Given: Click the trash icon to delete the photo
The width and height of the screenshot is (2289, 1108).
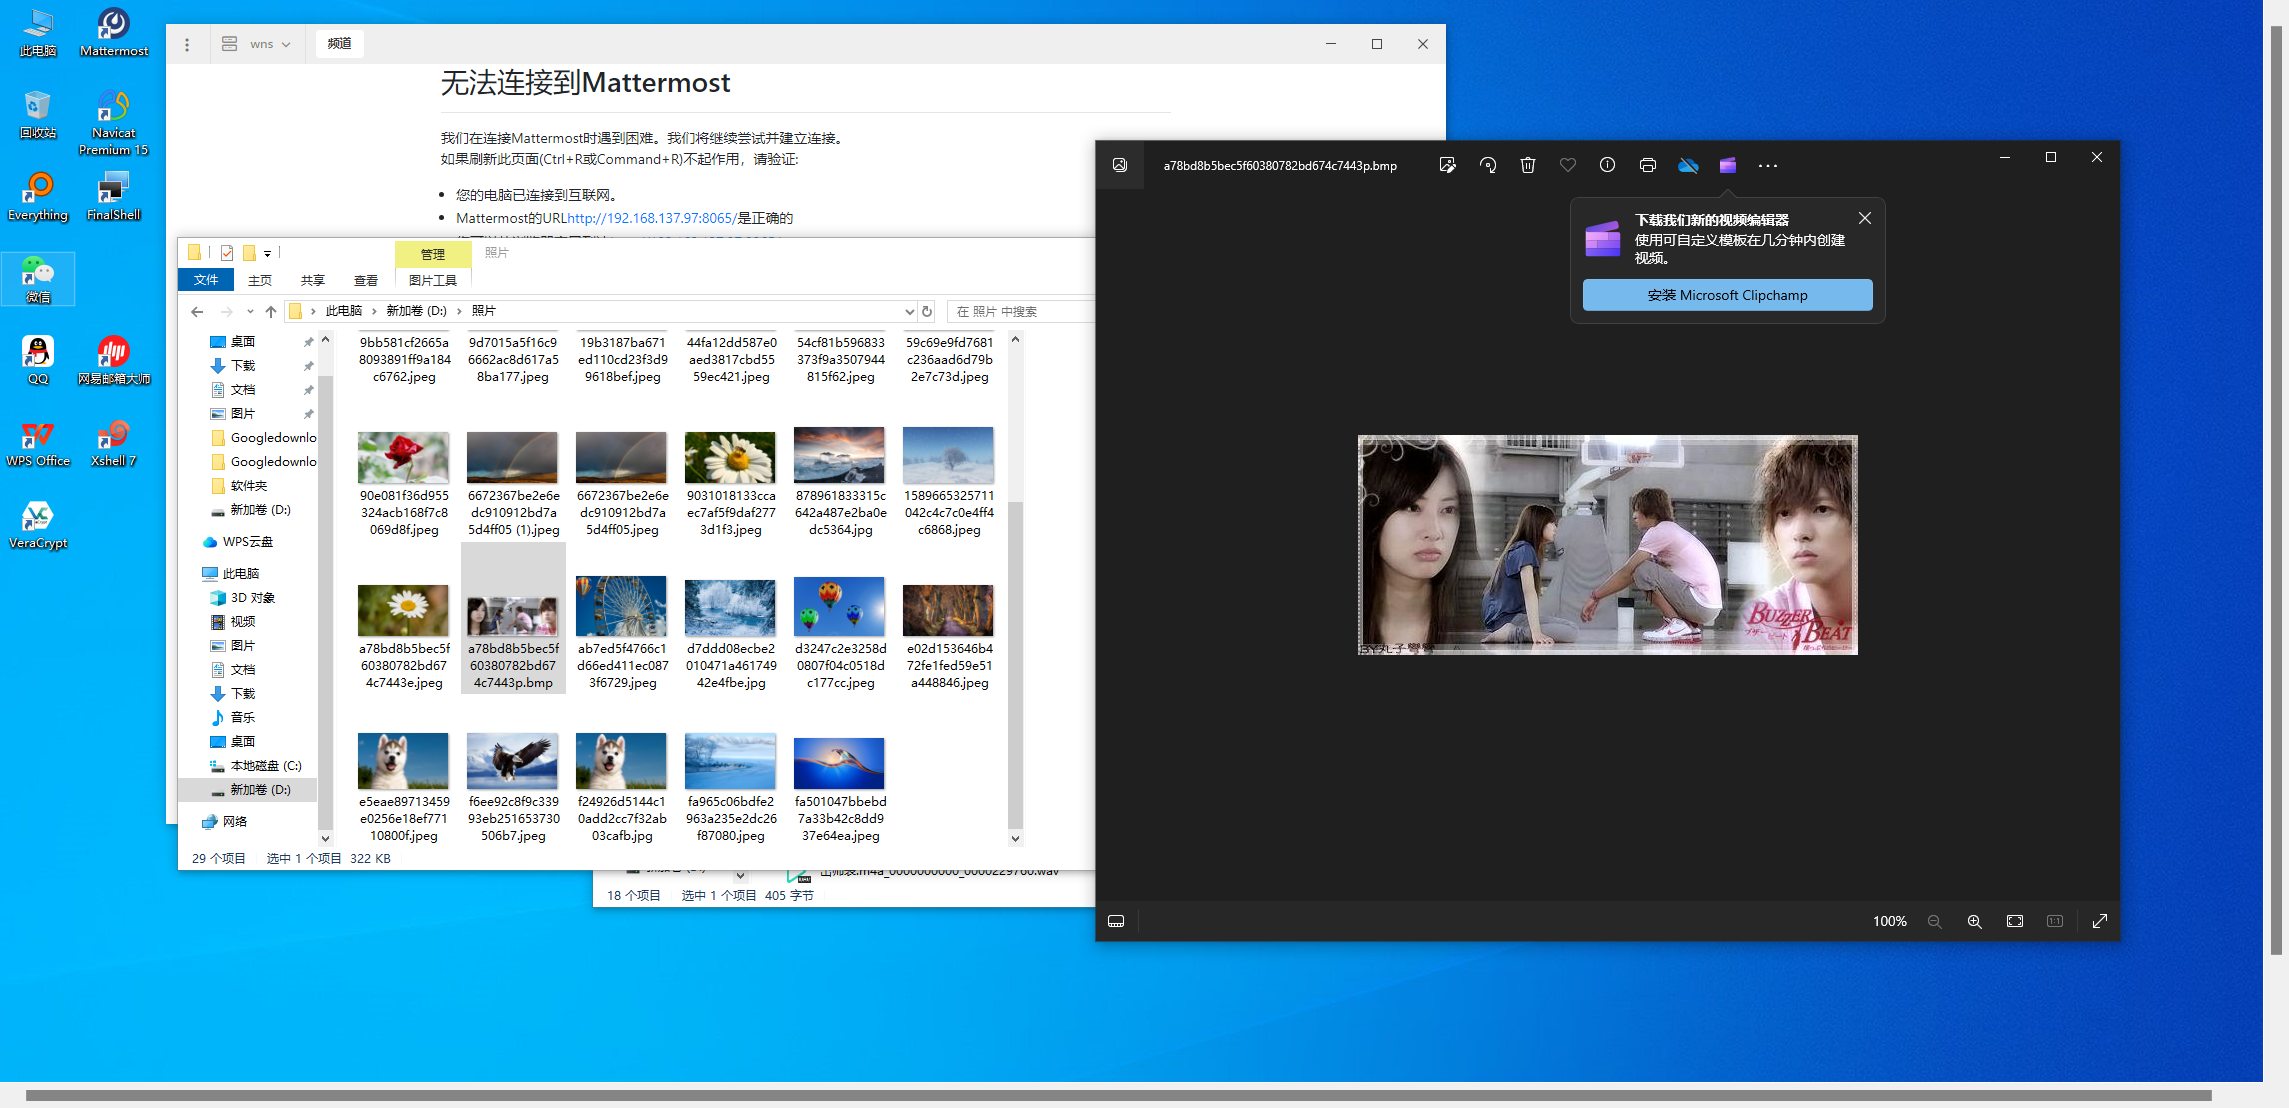Looking at the screenshot, I should 1527,165.
